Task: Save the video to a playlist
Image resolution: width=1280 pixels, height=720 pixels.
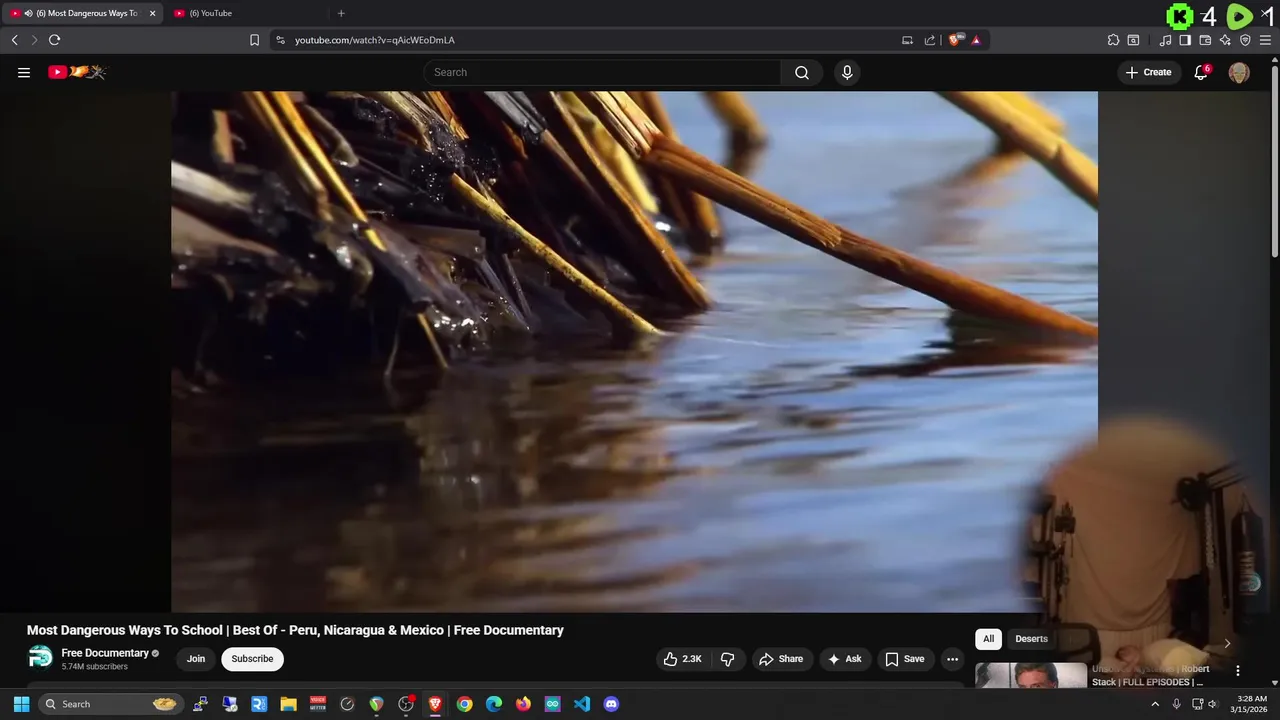Action: (905, 659)
